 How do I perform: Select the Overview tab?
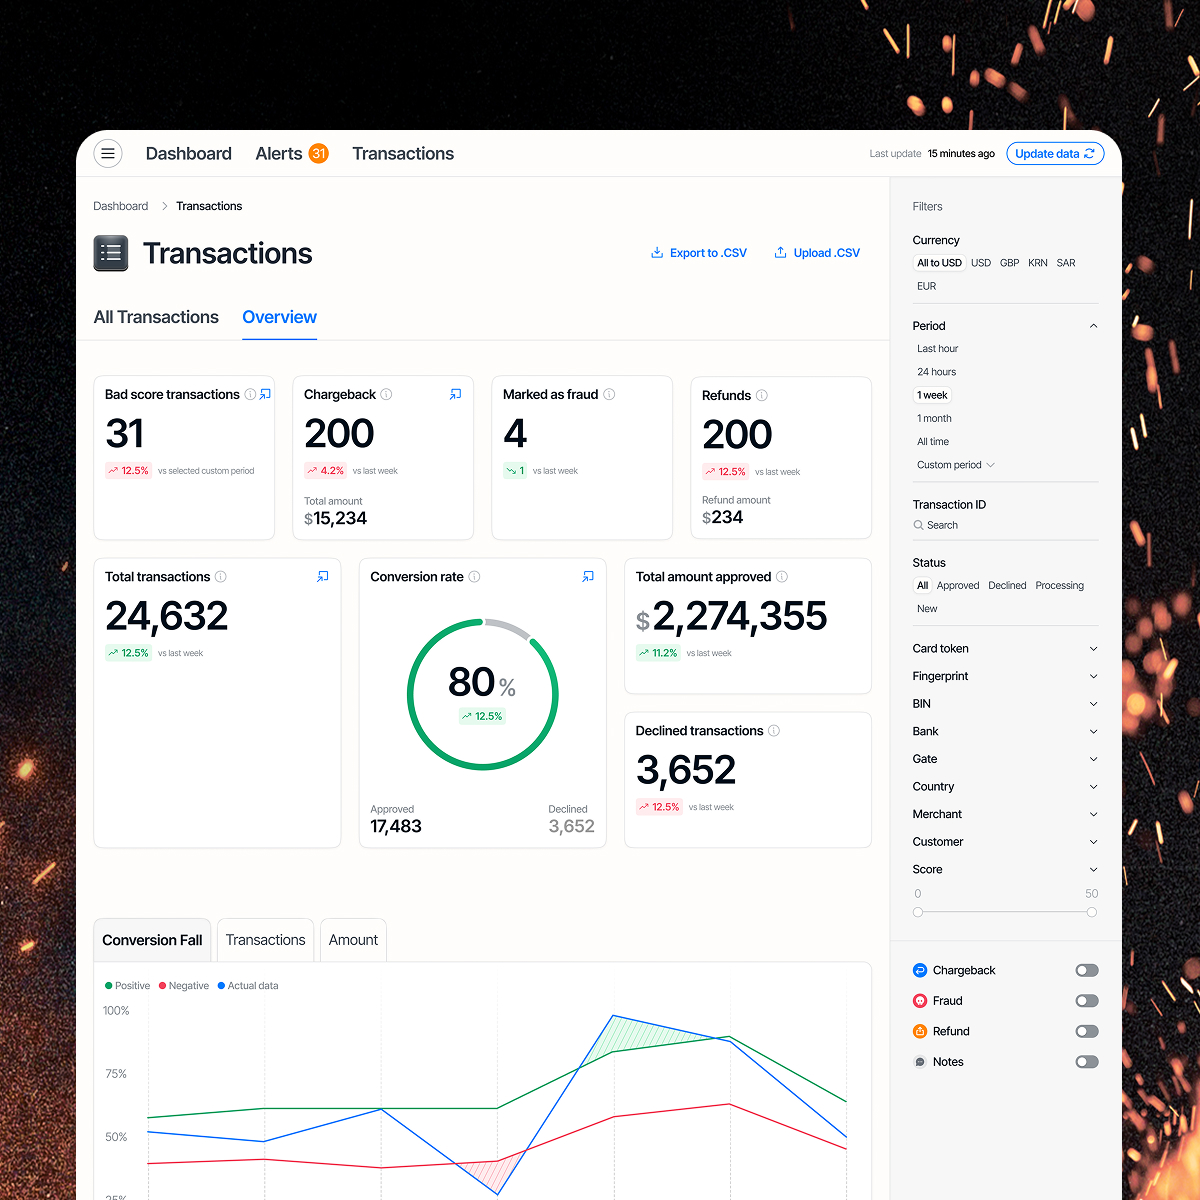(x=279, y=317)
